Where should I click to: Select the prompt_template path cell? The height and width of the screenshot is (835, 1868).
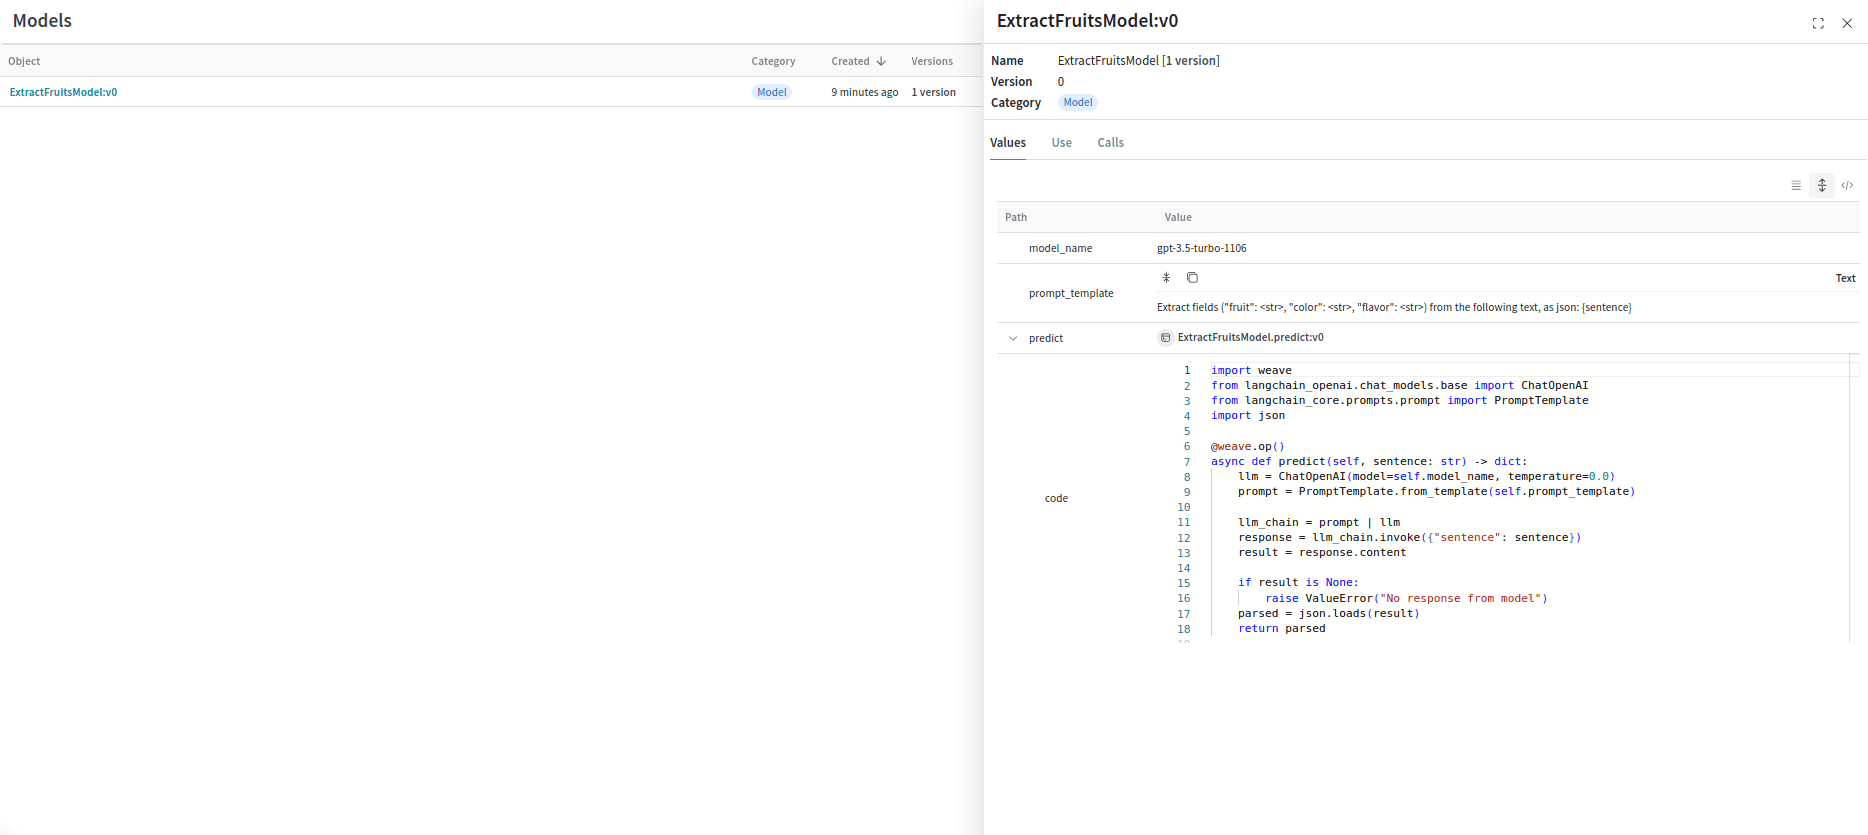click(x=1071, y=293)
